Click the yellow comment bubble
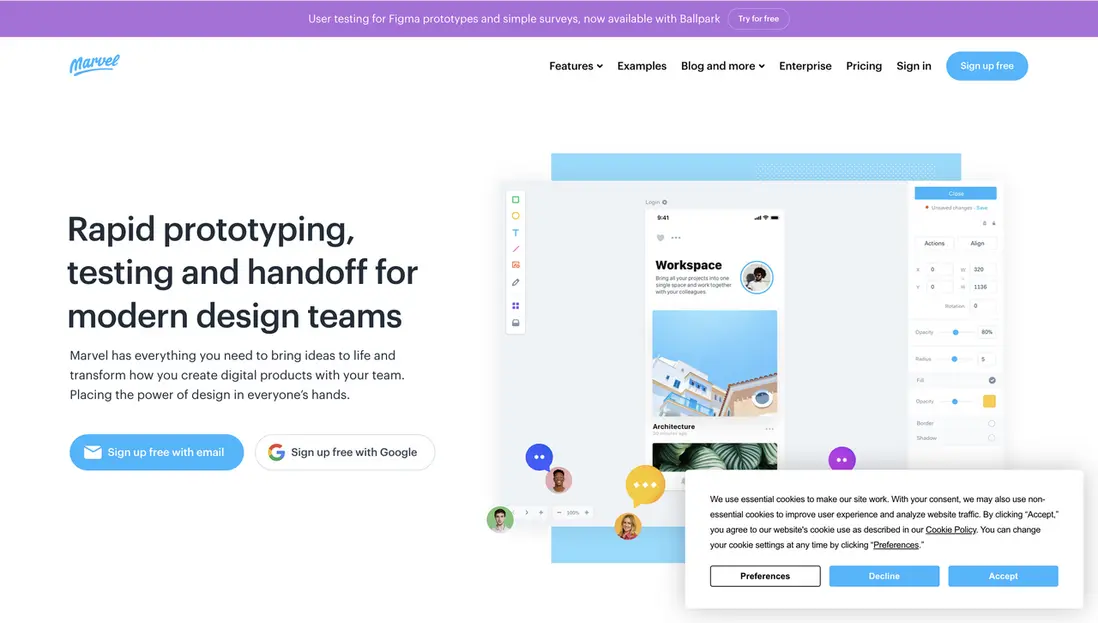 [645, 485]
